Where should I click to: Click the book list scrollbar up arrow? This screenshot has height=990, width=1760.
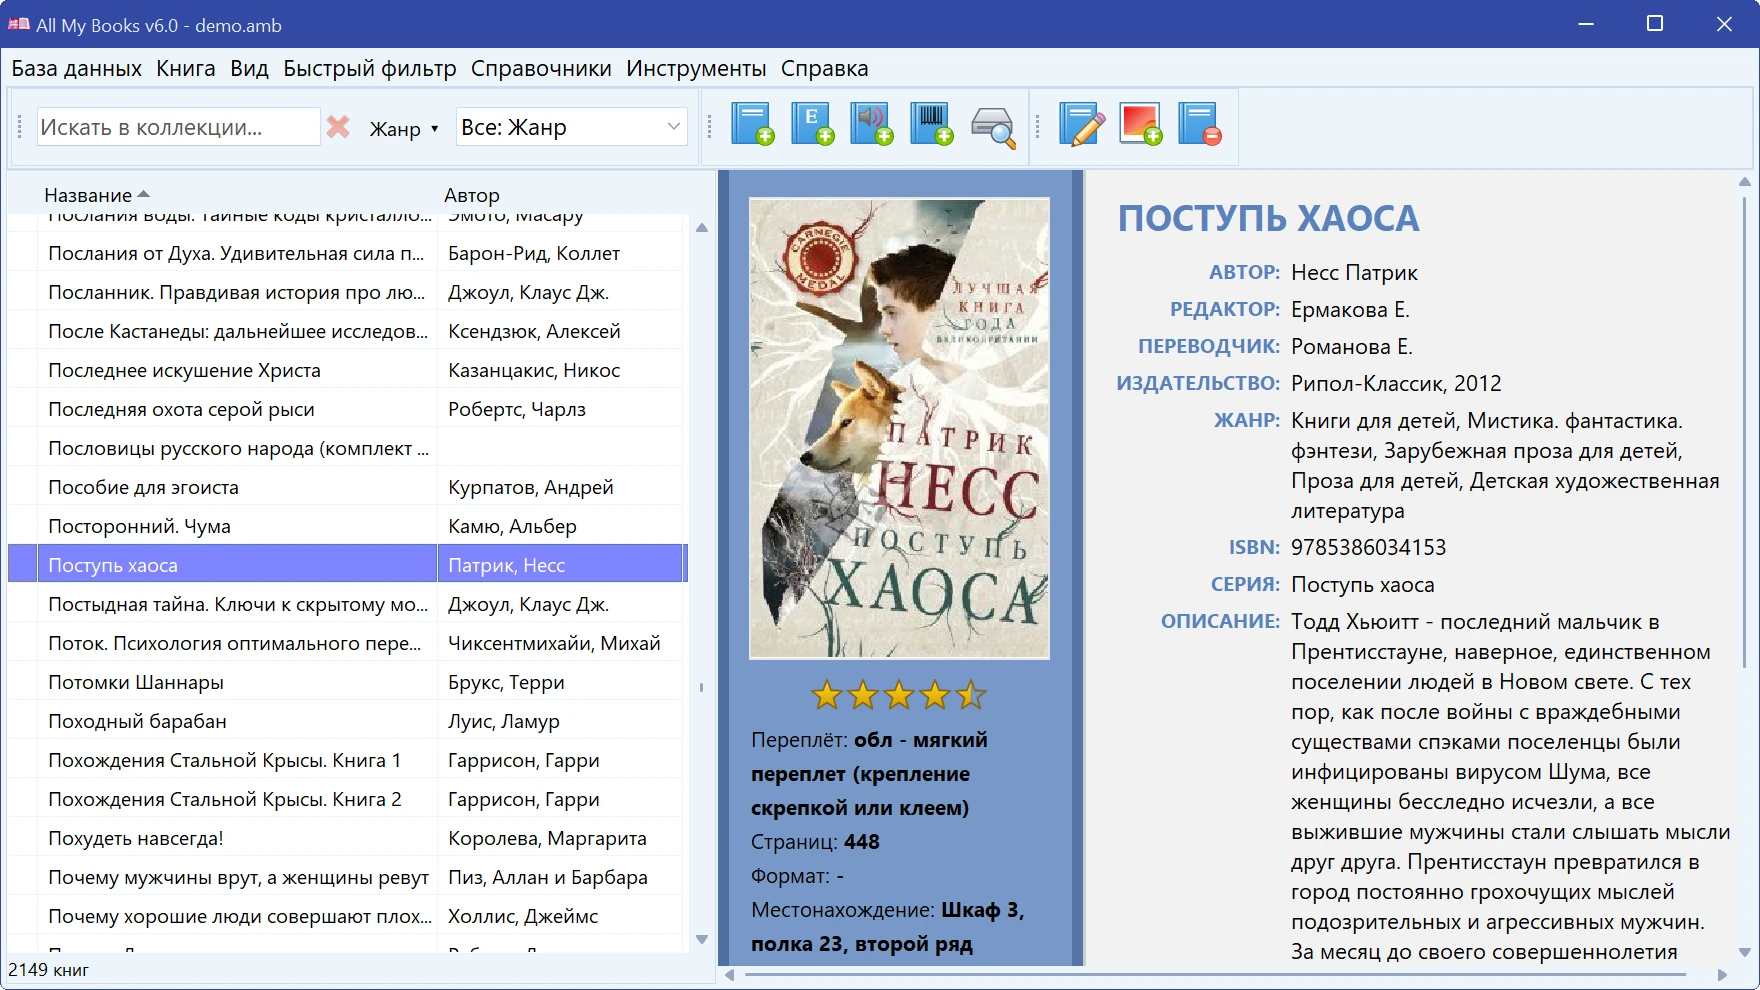(702, 228)
